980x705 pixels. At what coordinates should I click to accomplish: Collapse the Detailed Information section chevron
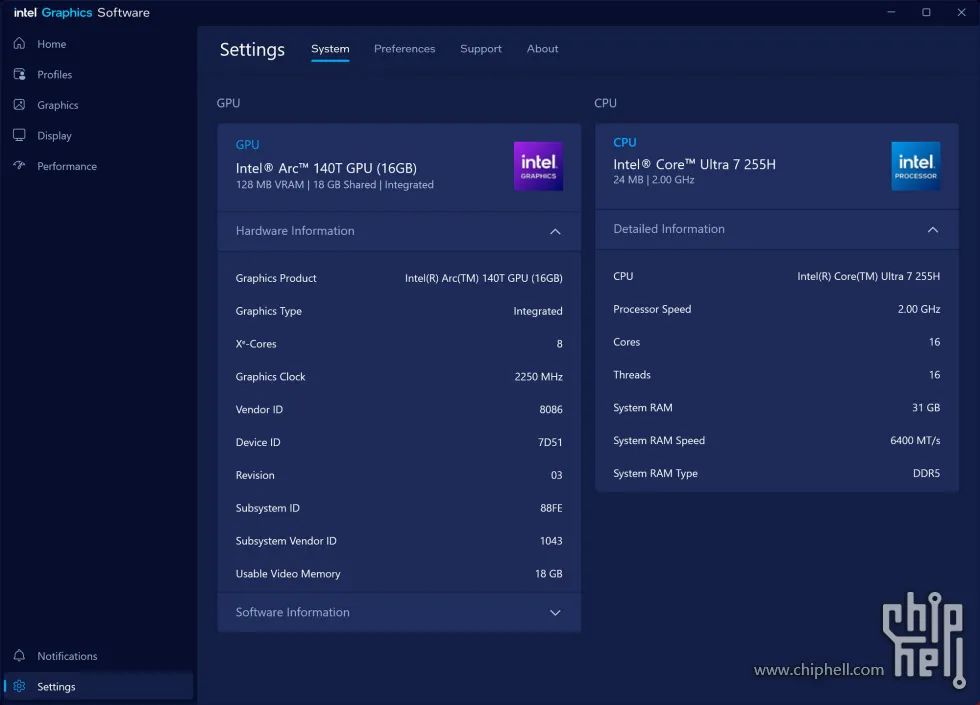[932, 229]
